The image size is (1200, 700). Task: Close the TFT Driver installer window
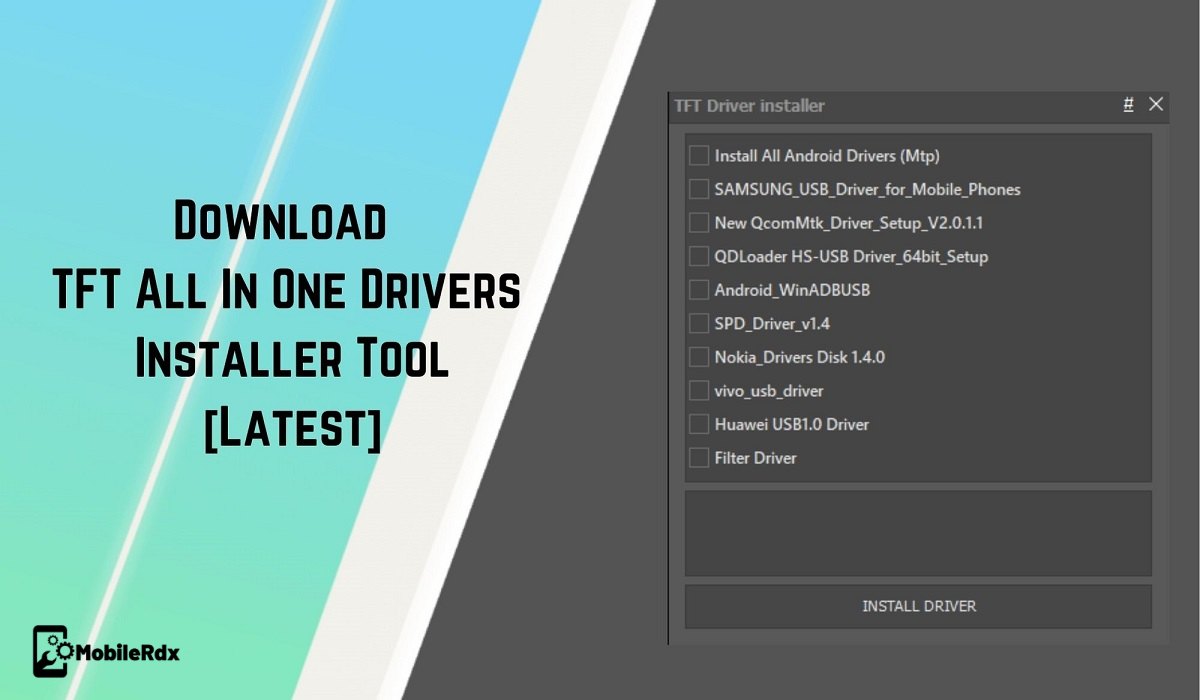point(1156,104)
